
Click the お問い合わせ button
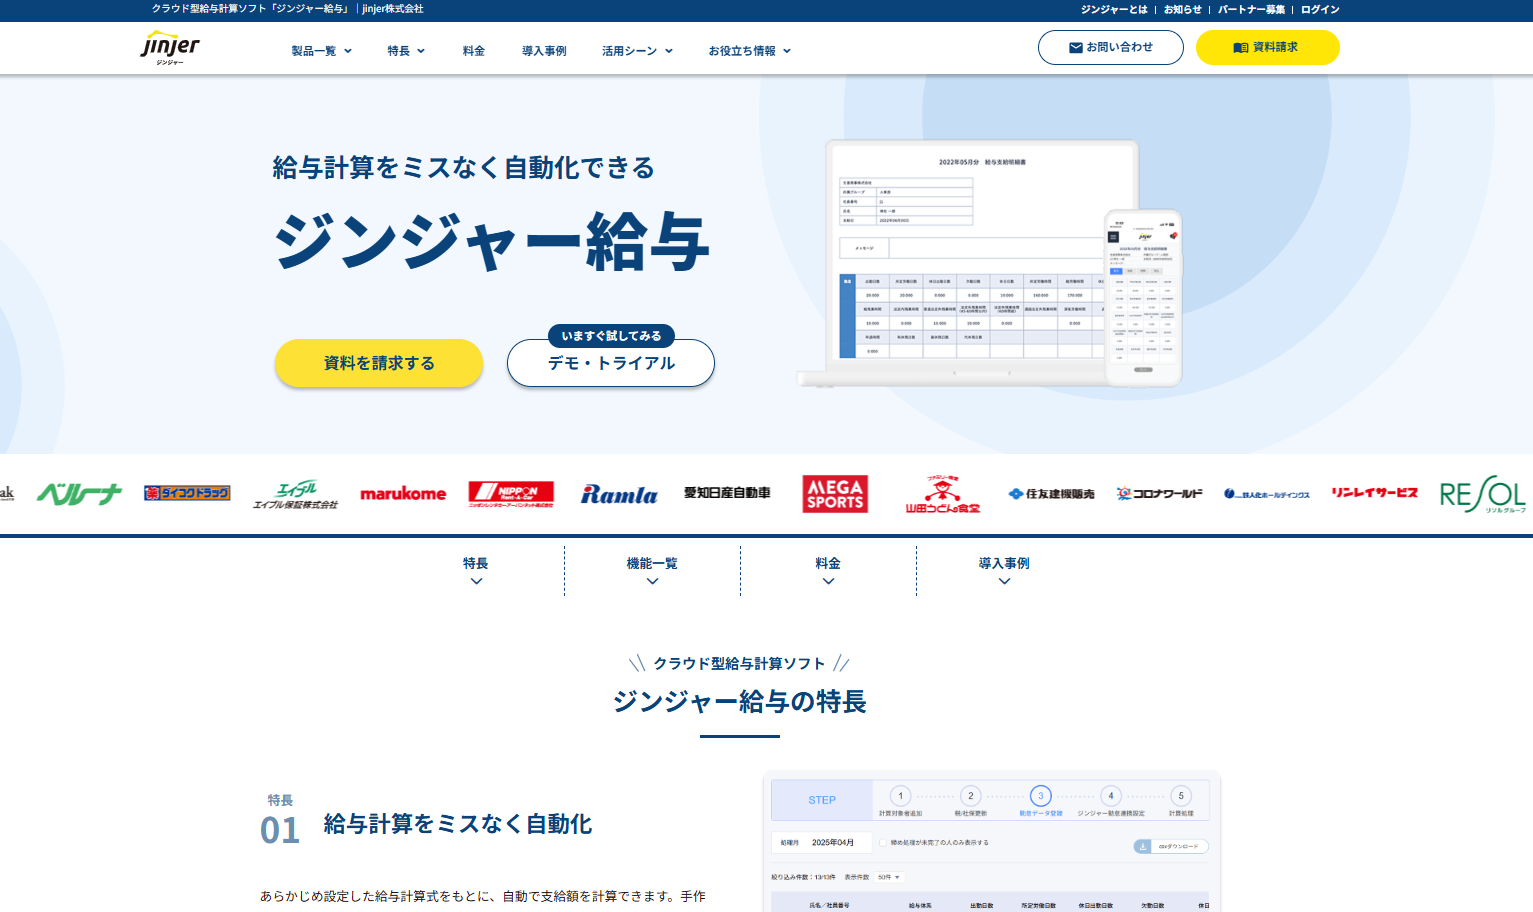[x=1111, y=47]
